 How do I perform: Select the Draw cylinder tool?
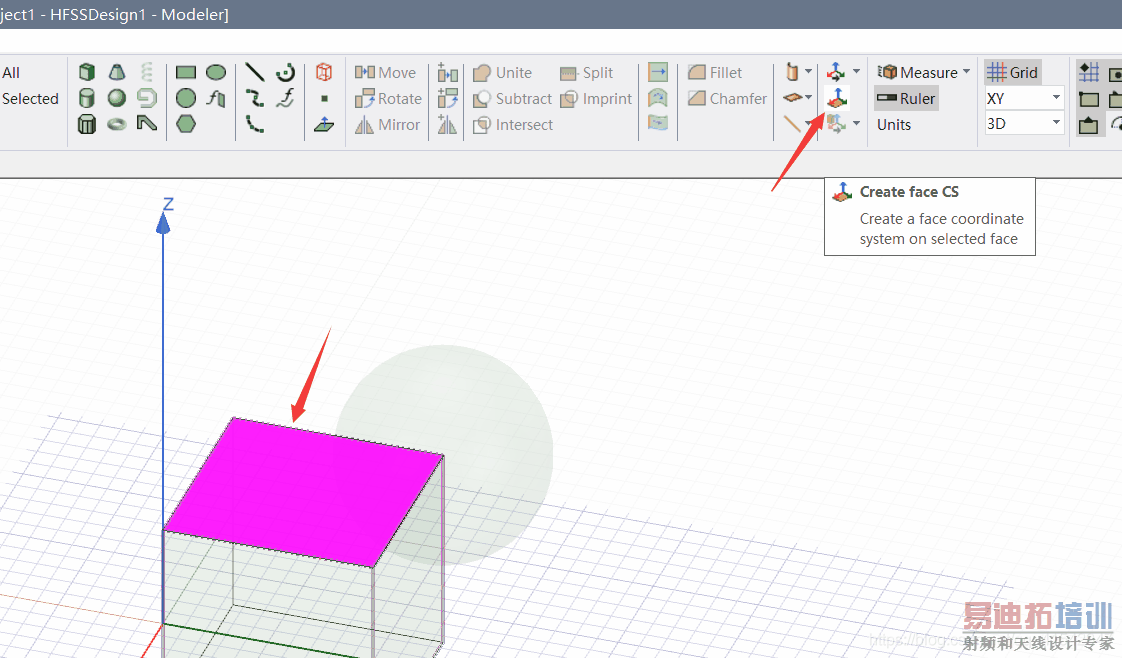pyautogui.click(x=87, y=98)
